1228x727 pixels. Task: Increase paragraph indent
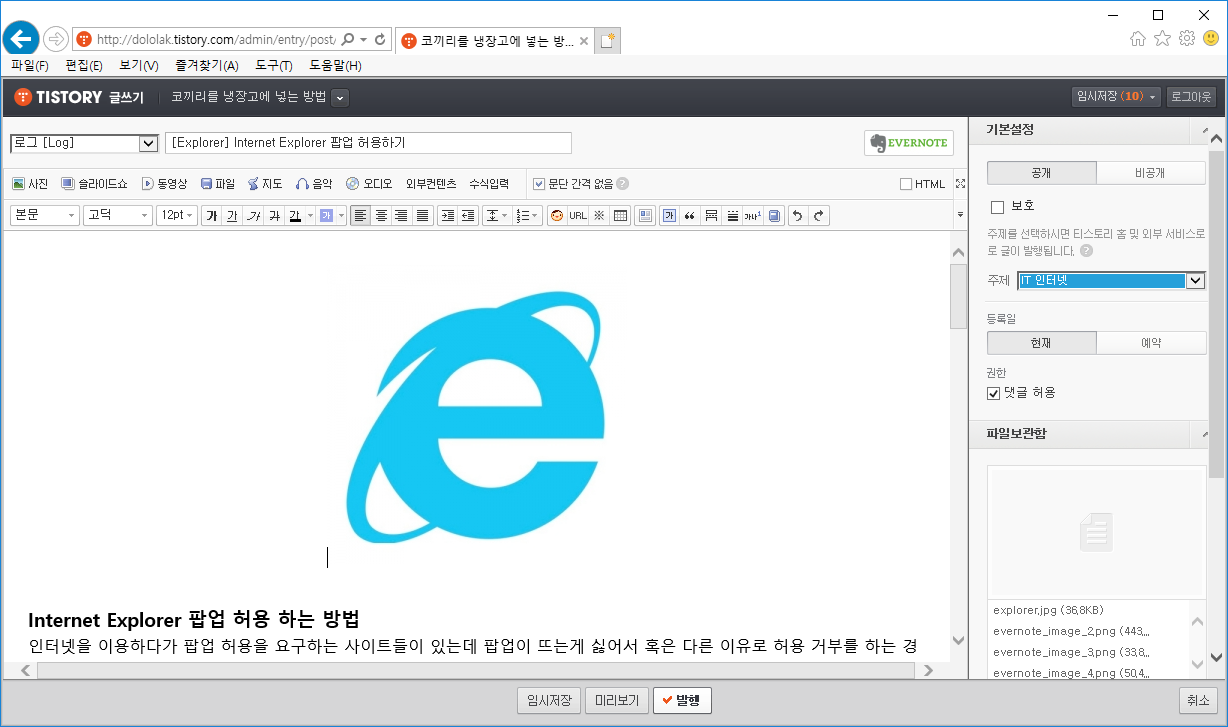(x=447, y=215)
